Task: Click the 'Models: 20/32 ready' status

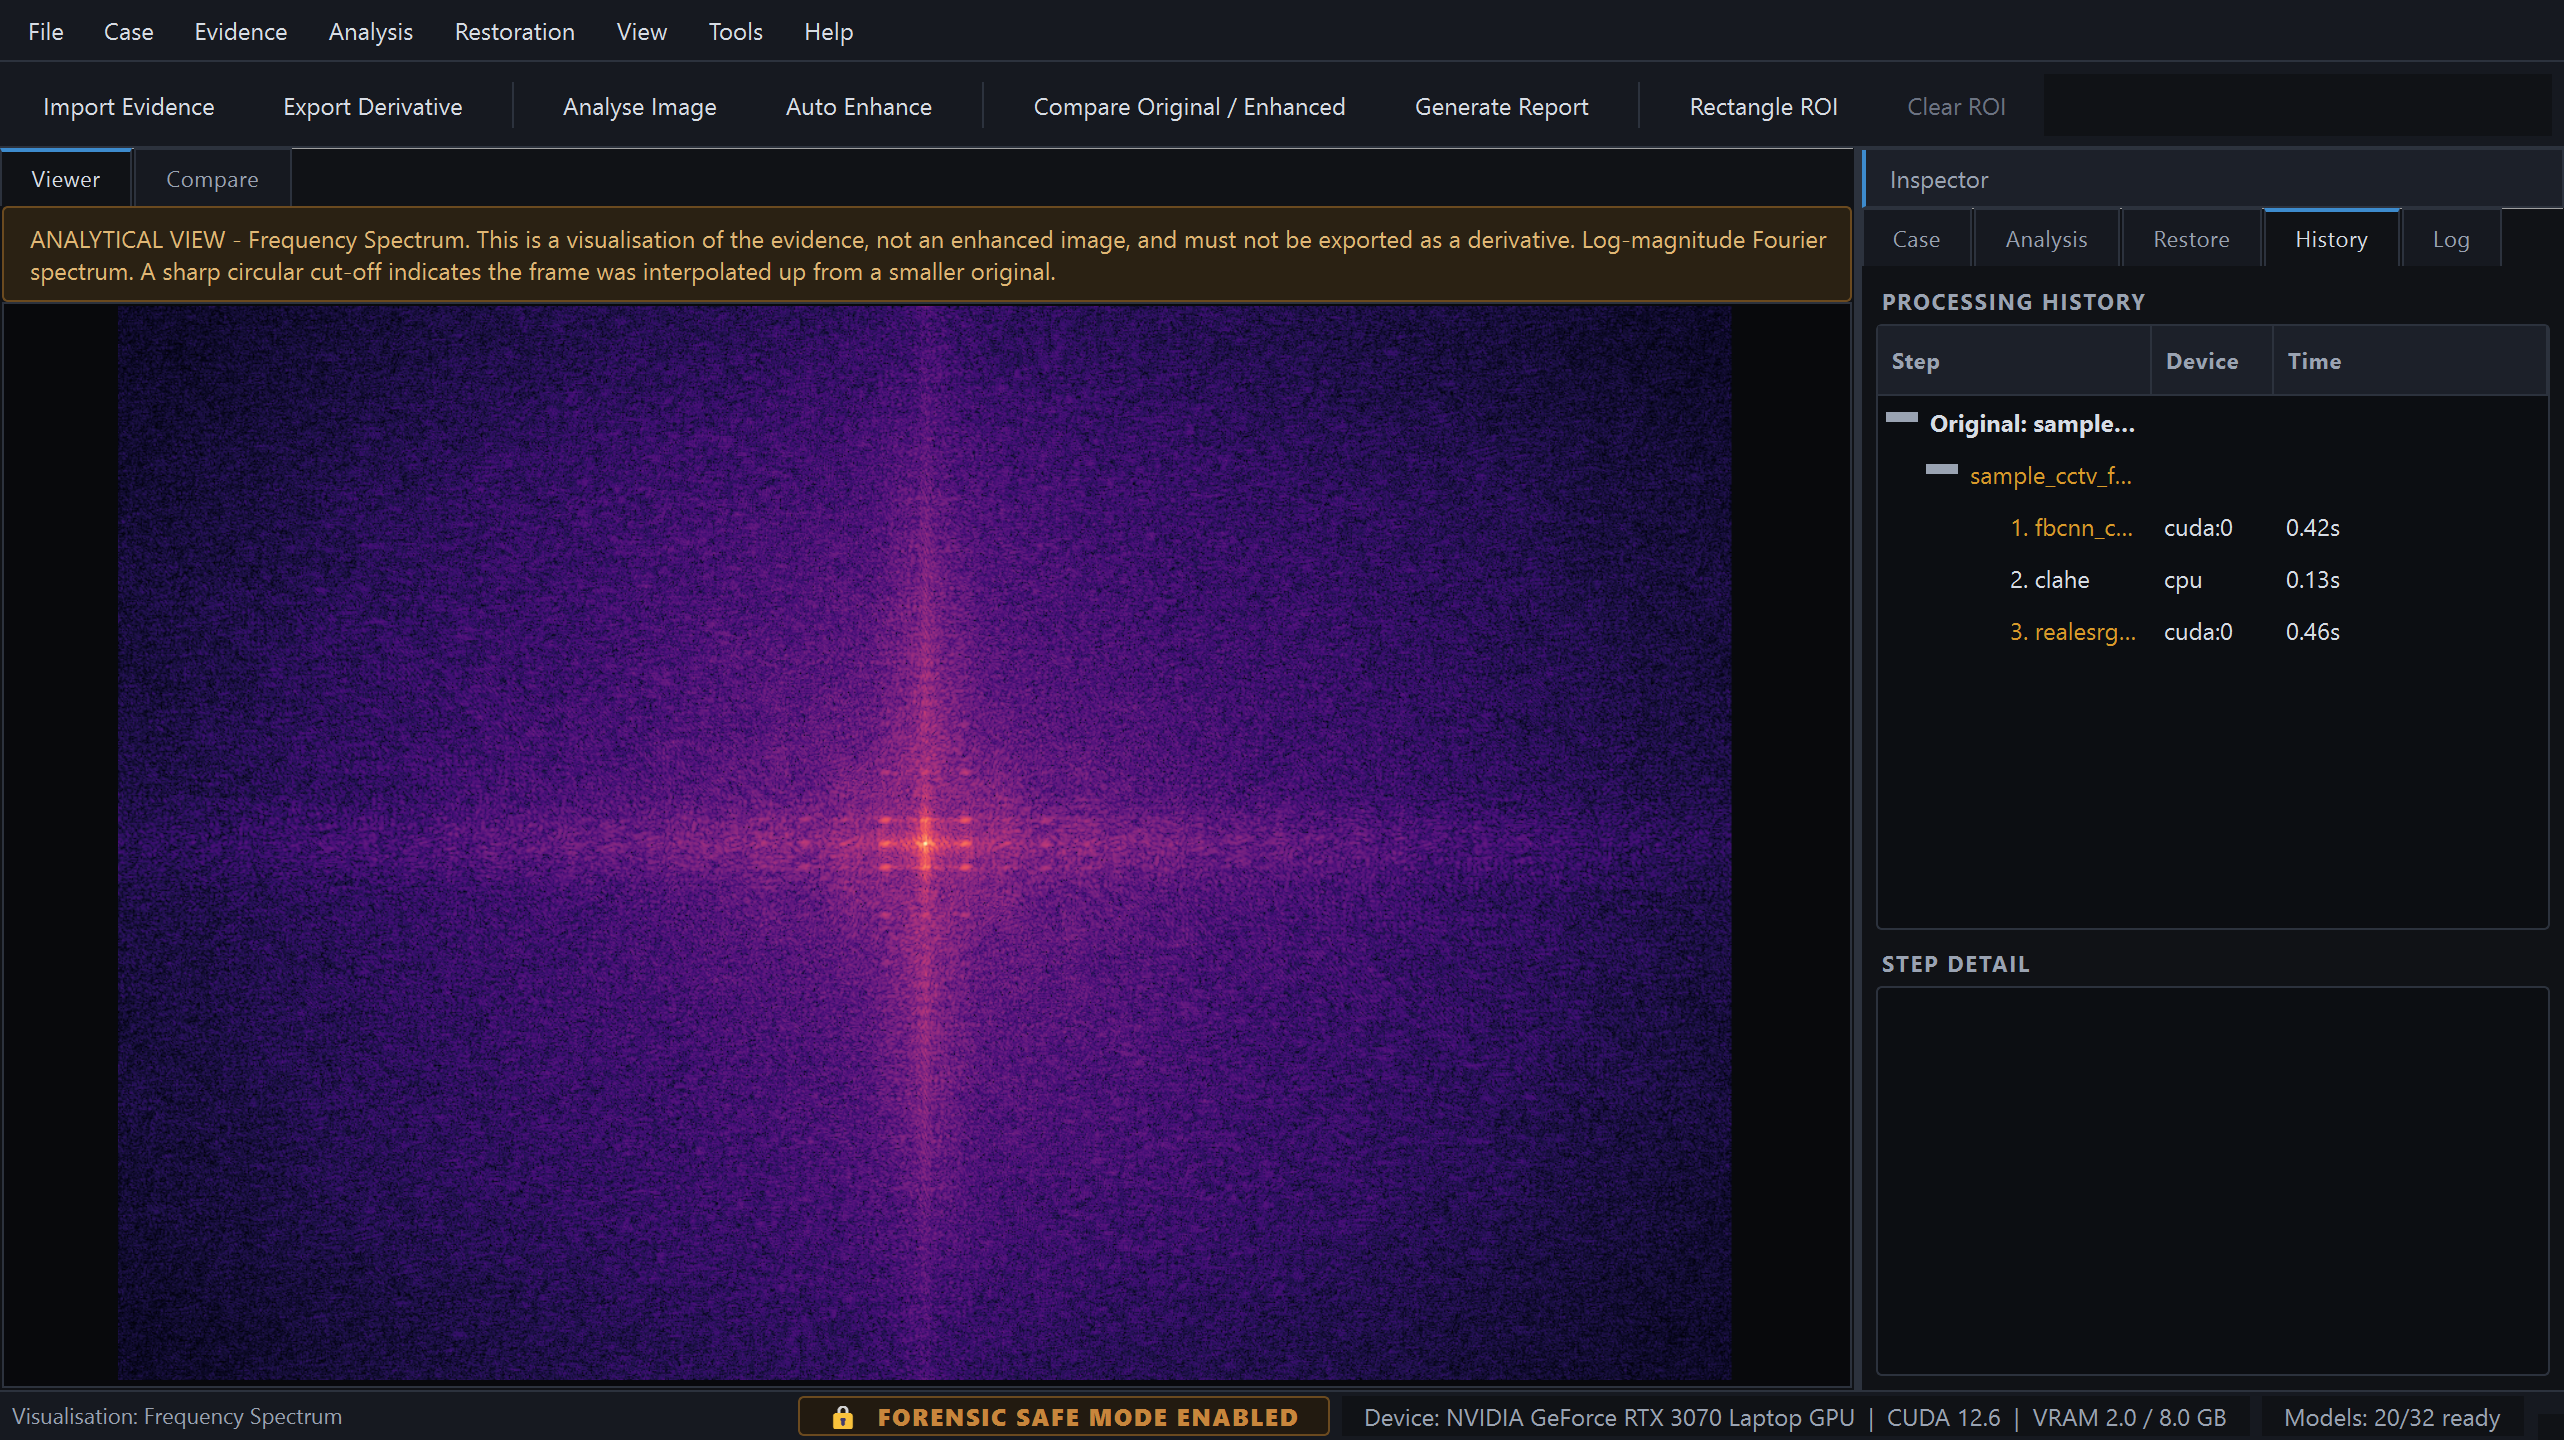Action: (x=2392, y=1418)
